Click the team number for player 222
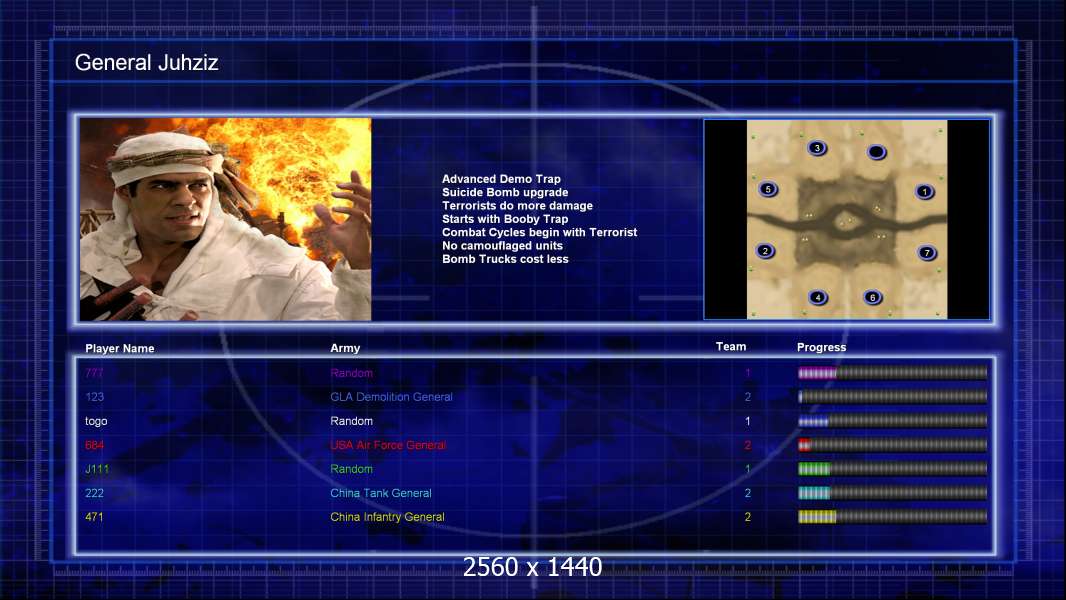 click(x=747, y=493)
